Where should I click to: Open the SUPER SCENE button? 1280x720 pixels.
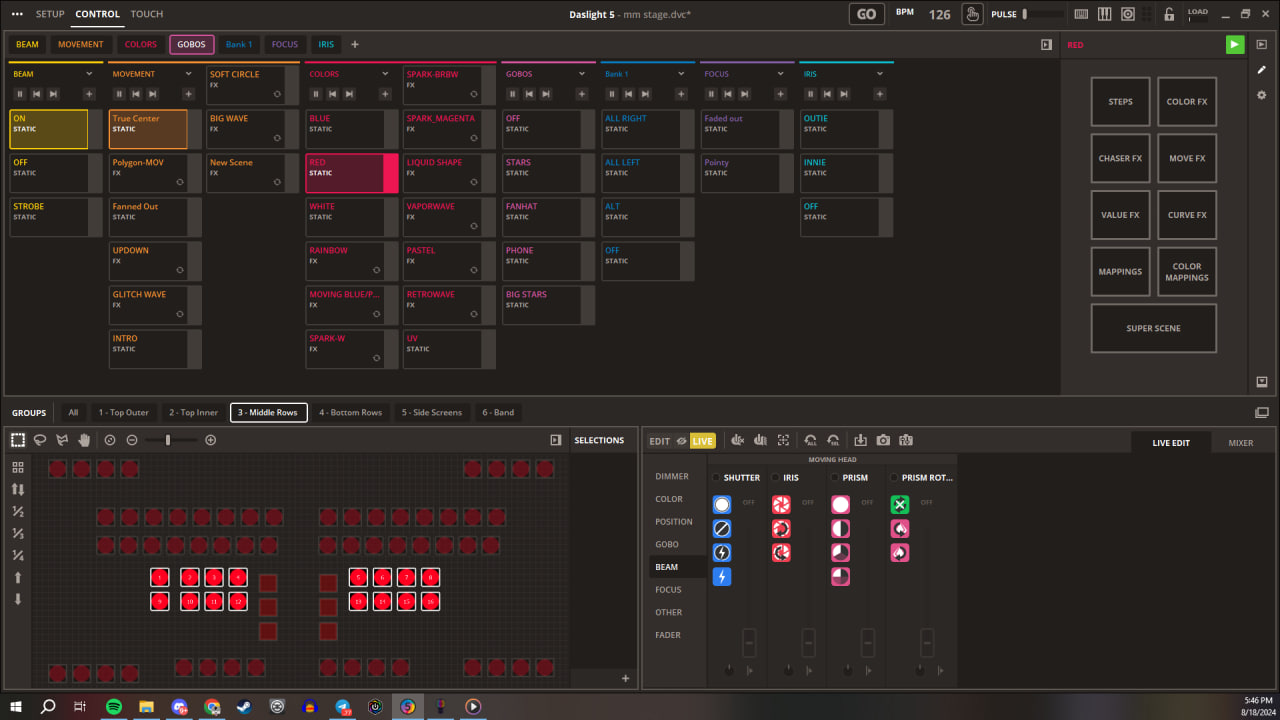1154,328
